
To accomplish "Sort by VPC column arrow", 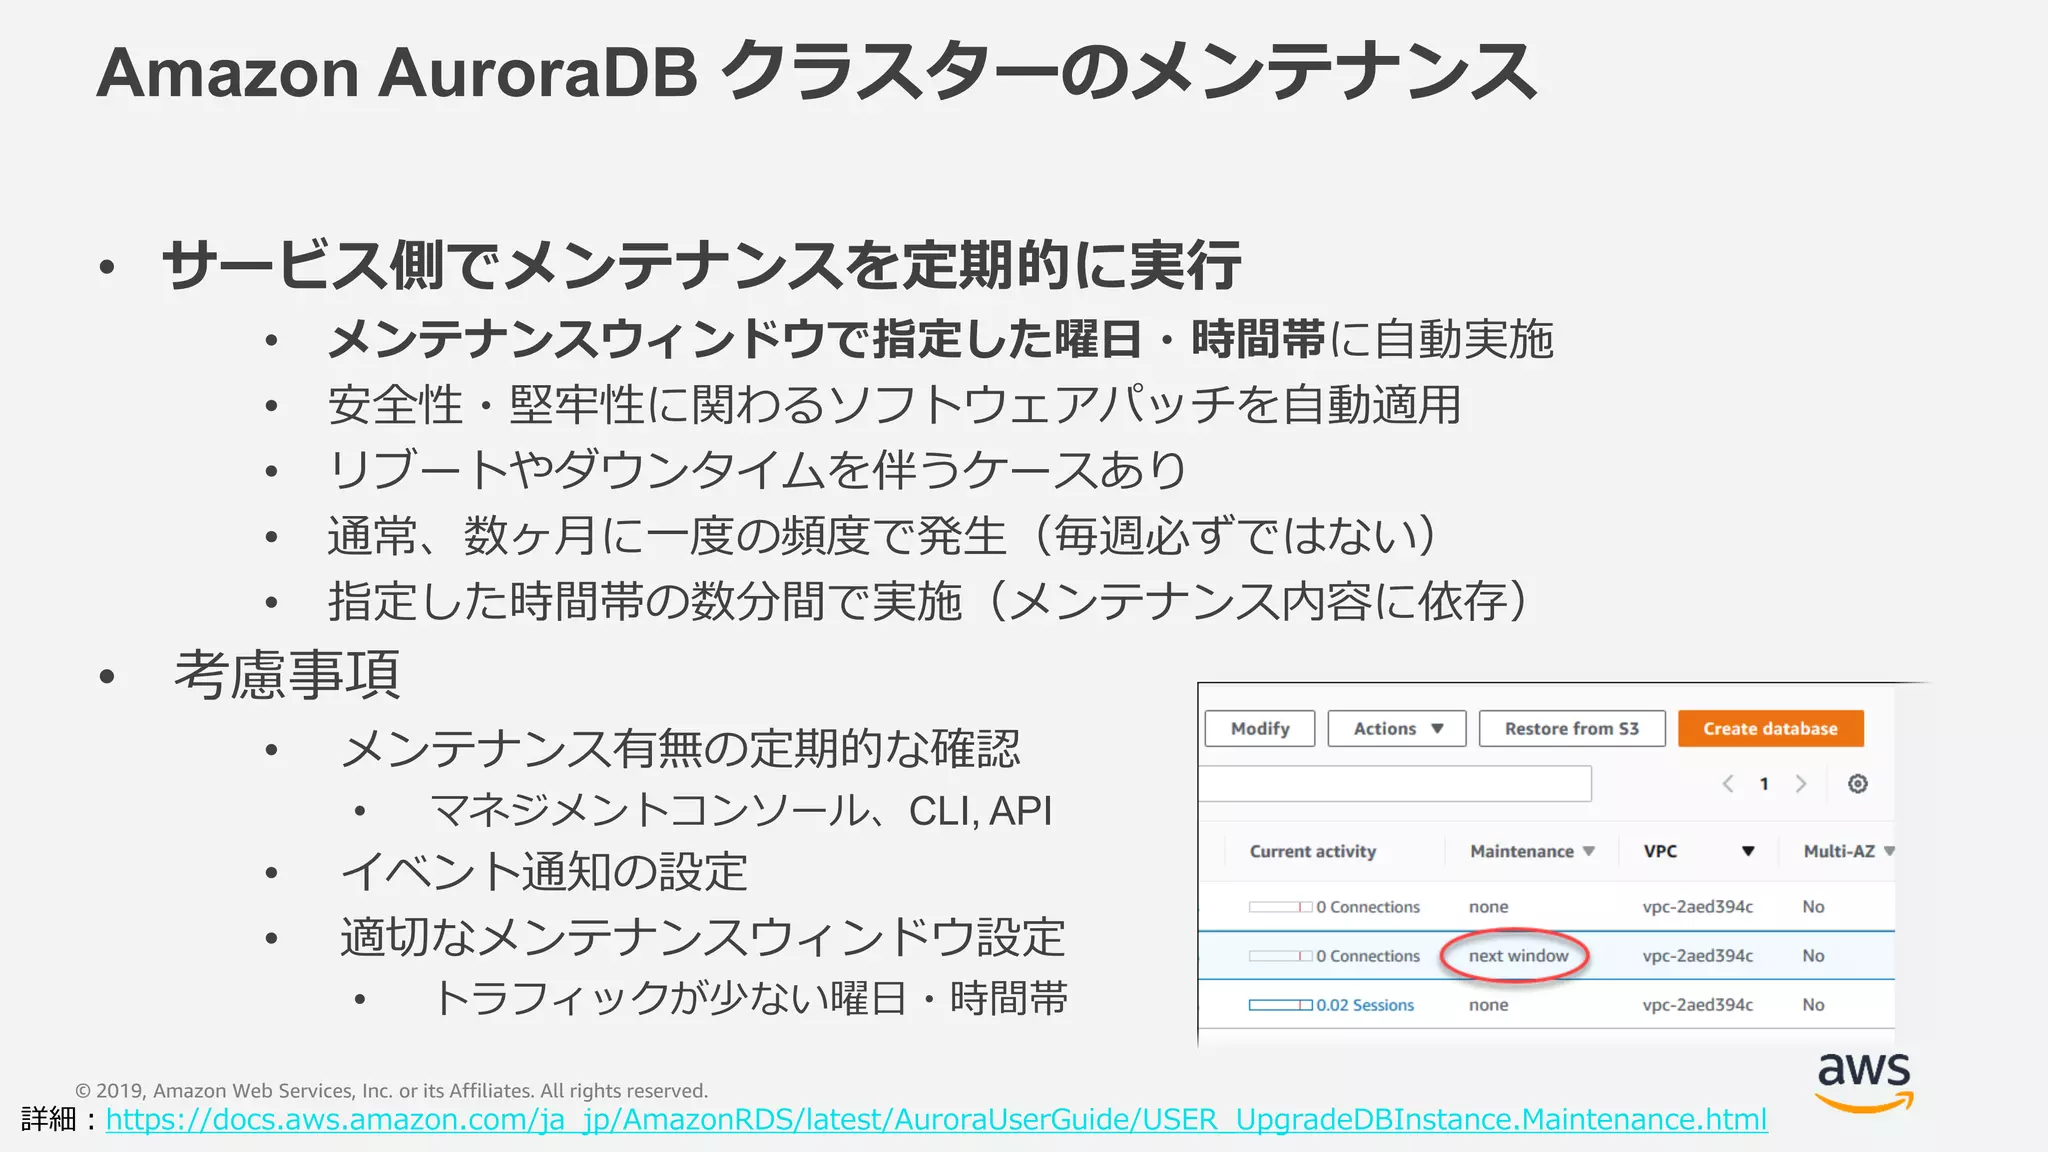I will 1748,851.
